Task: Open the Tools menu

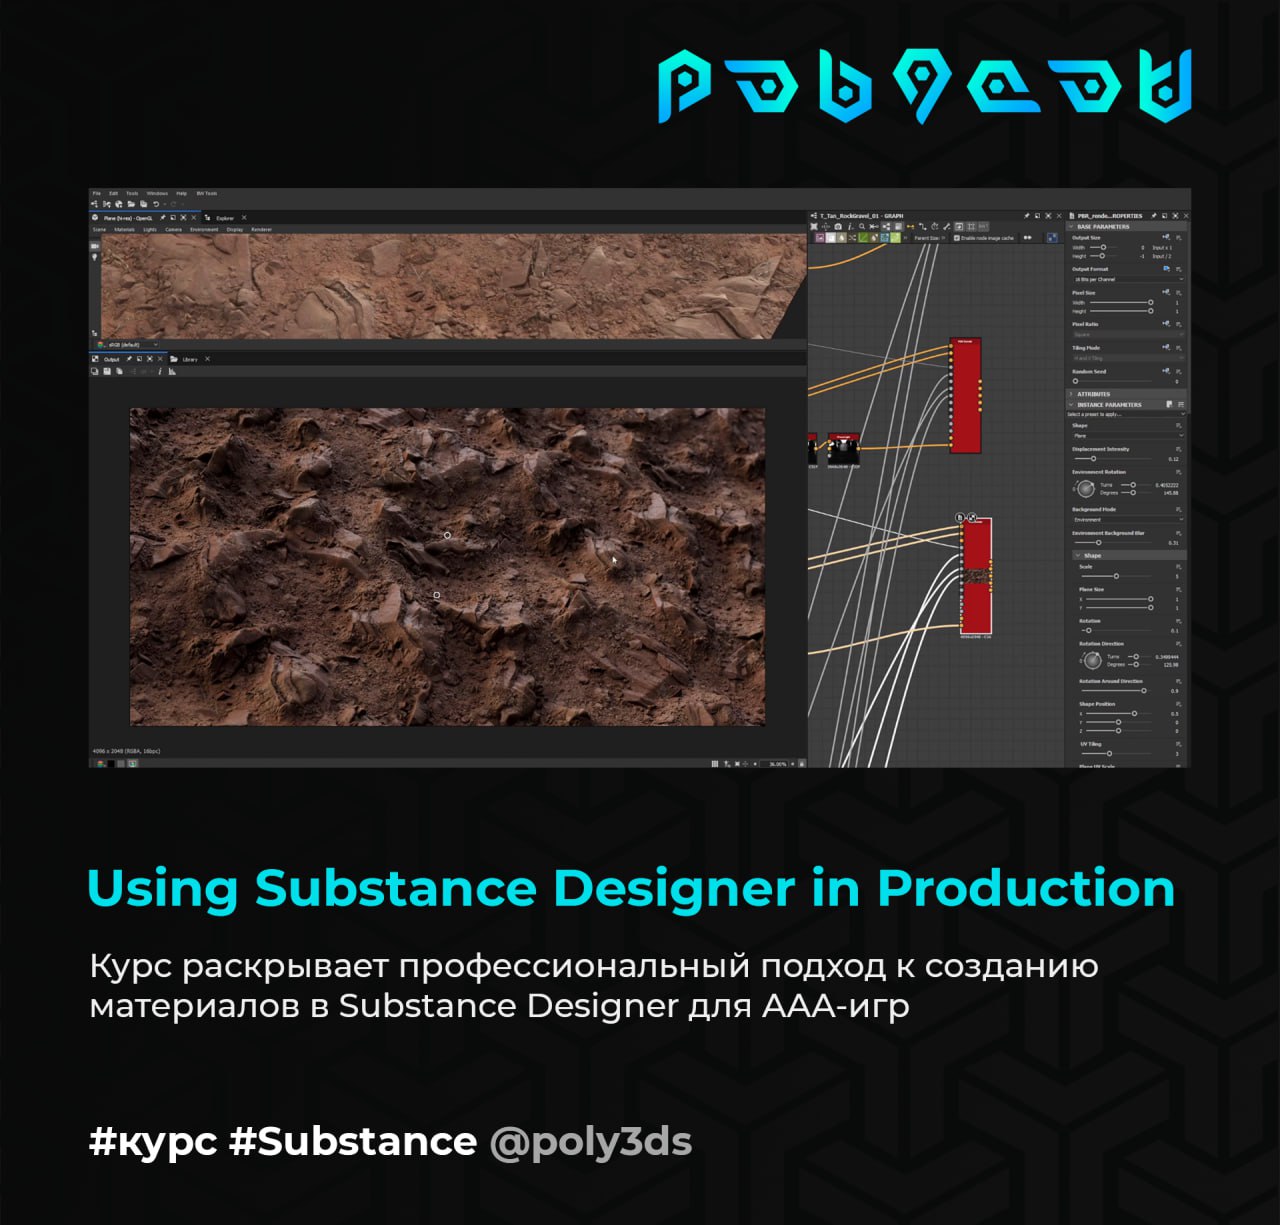Action: 132,194
